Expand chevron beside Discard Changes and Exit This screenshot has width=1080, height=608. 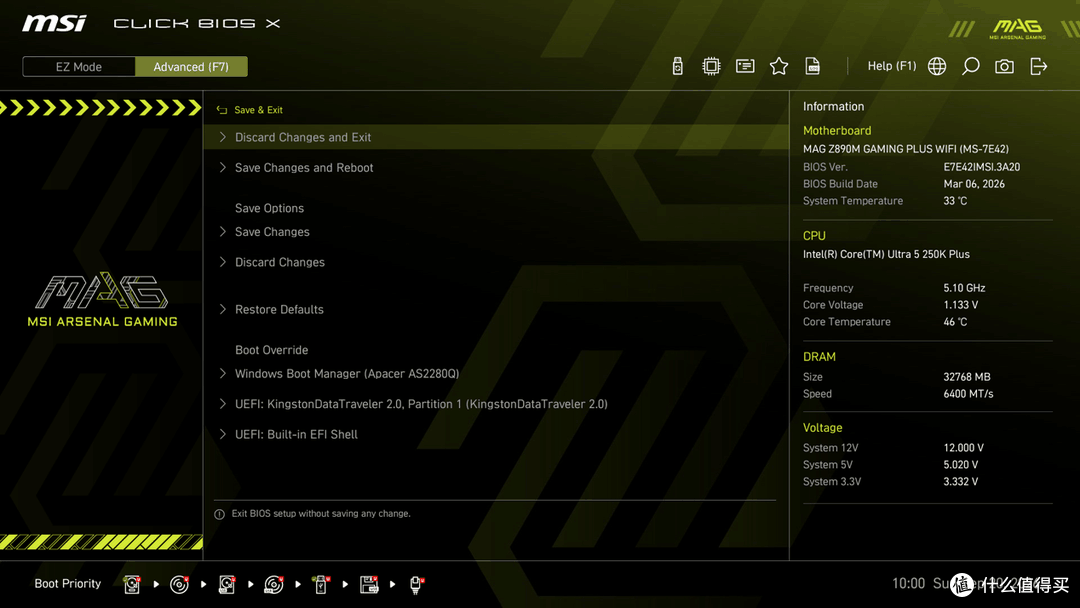point(222,137)
